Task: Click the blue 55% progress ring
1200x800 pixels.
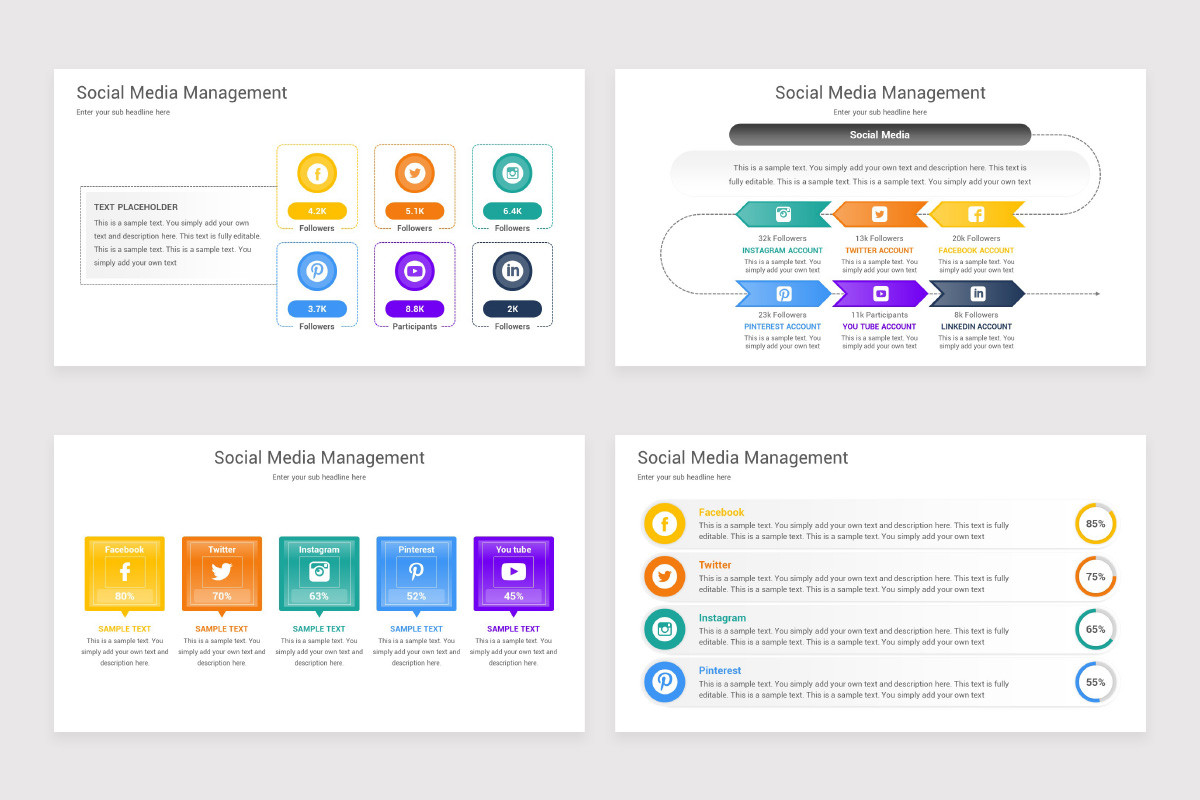Action: point(1096,682)
